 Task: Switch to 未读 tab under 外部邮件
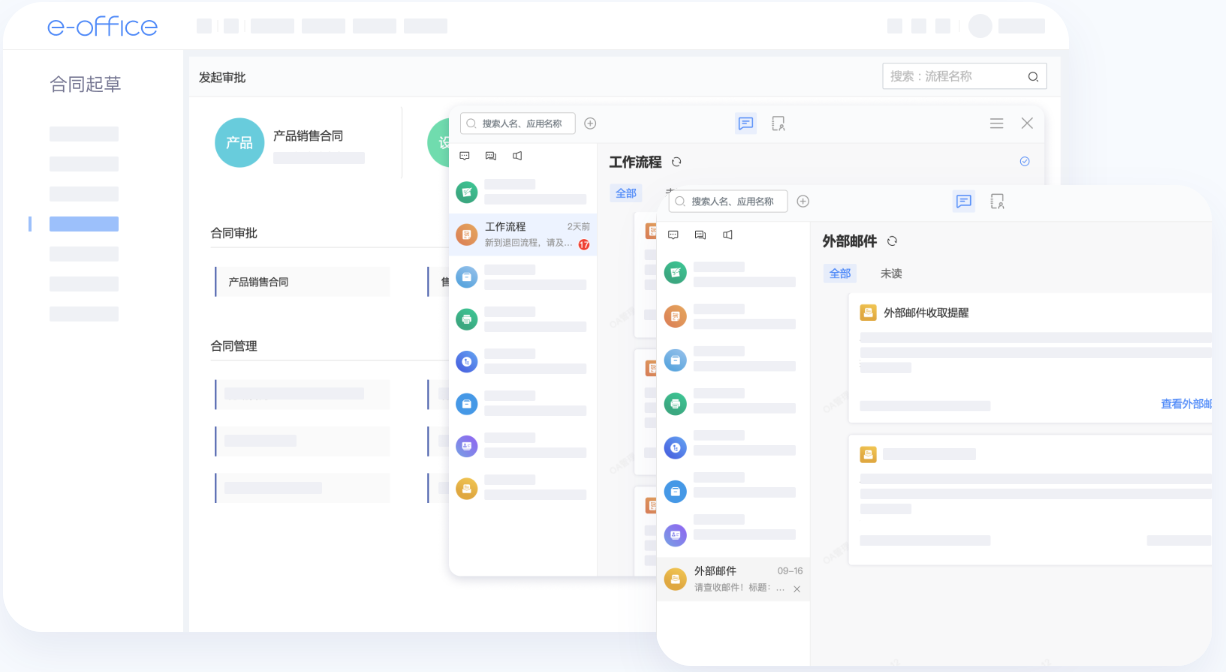[x=891, y=273]
